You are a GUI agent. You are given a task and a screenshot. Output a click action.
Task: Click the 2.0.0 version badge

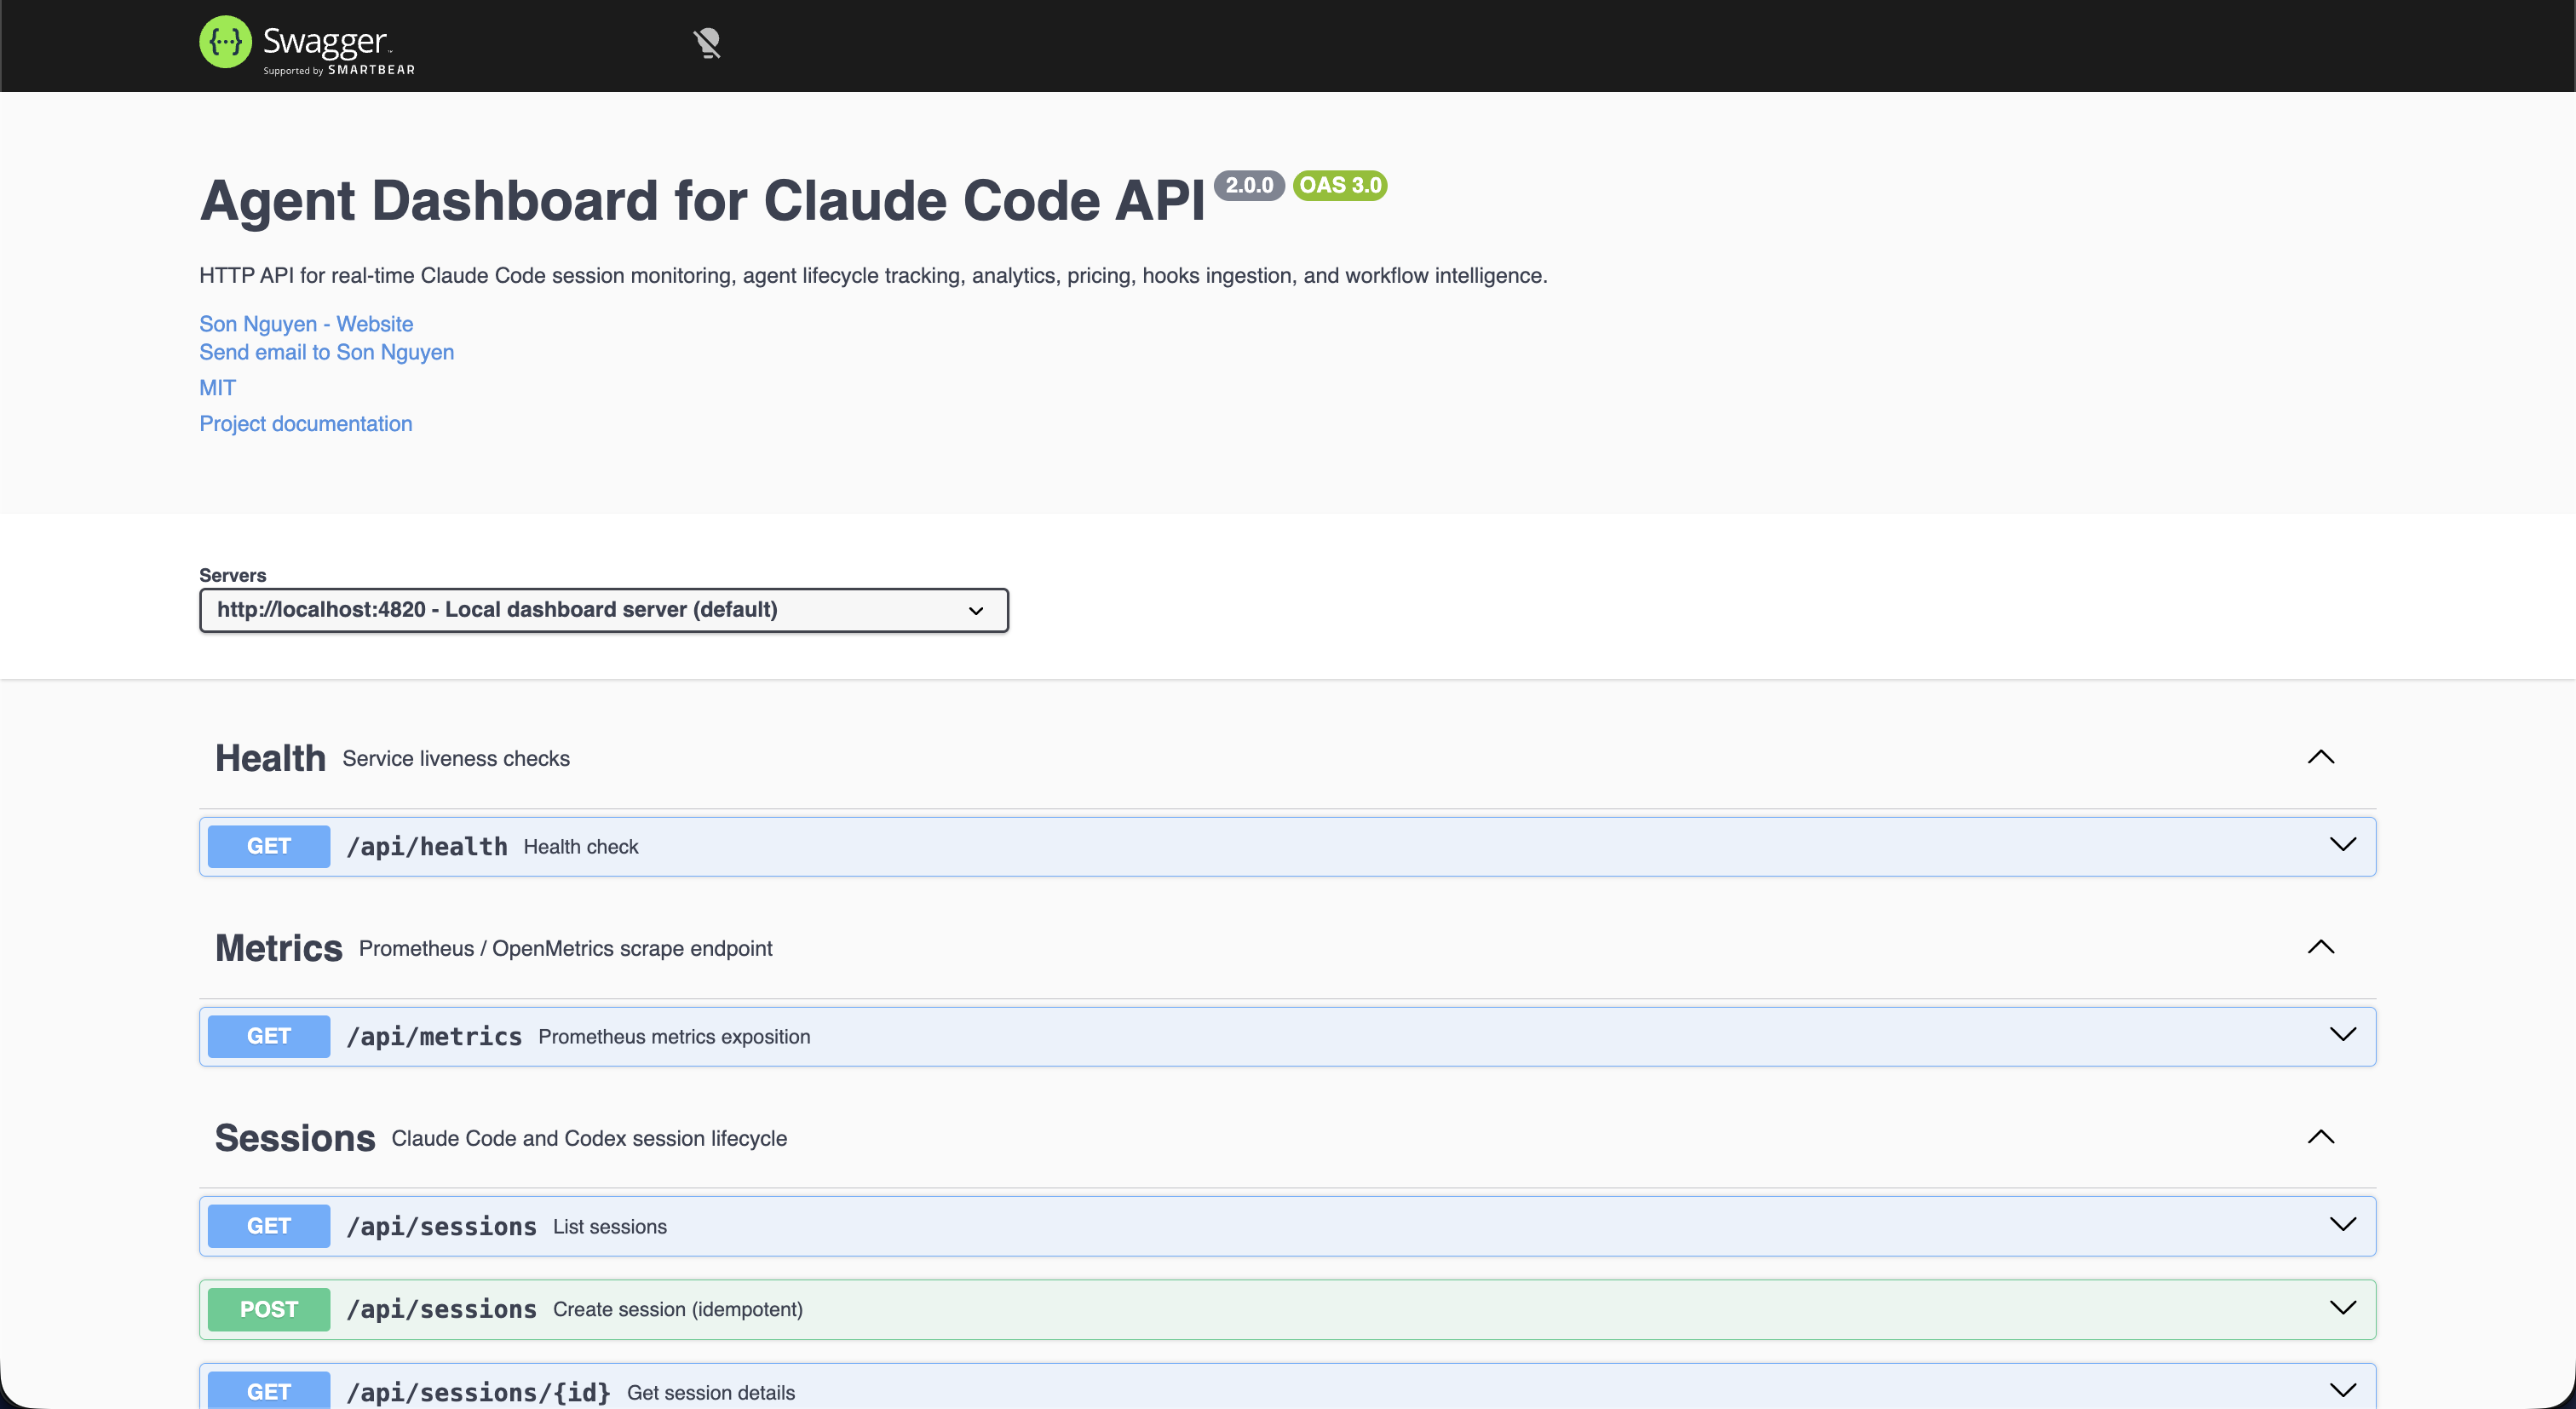point(1249,185)
